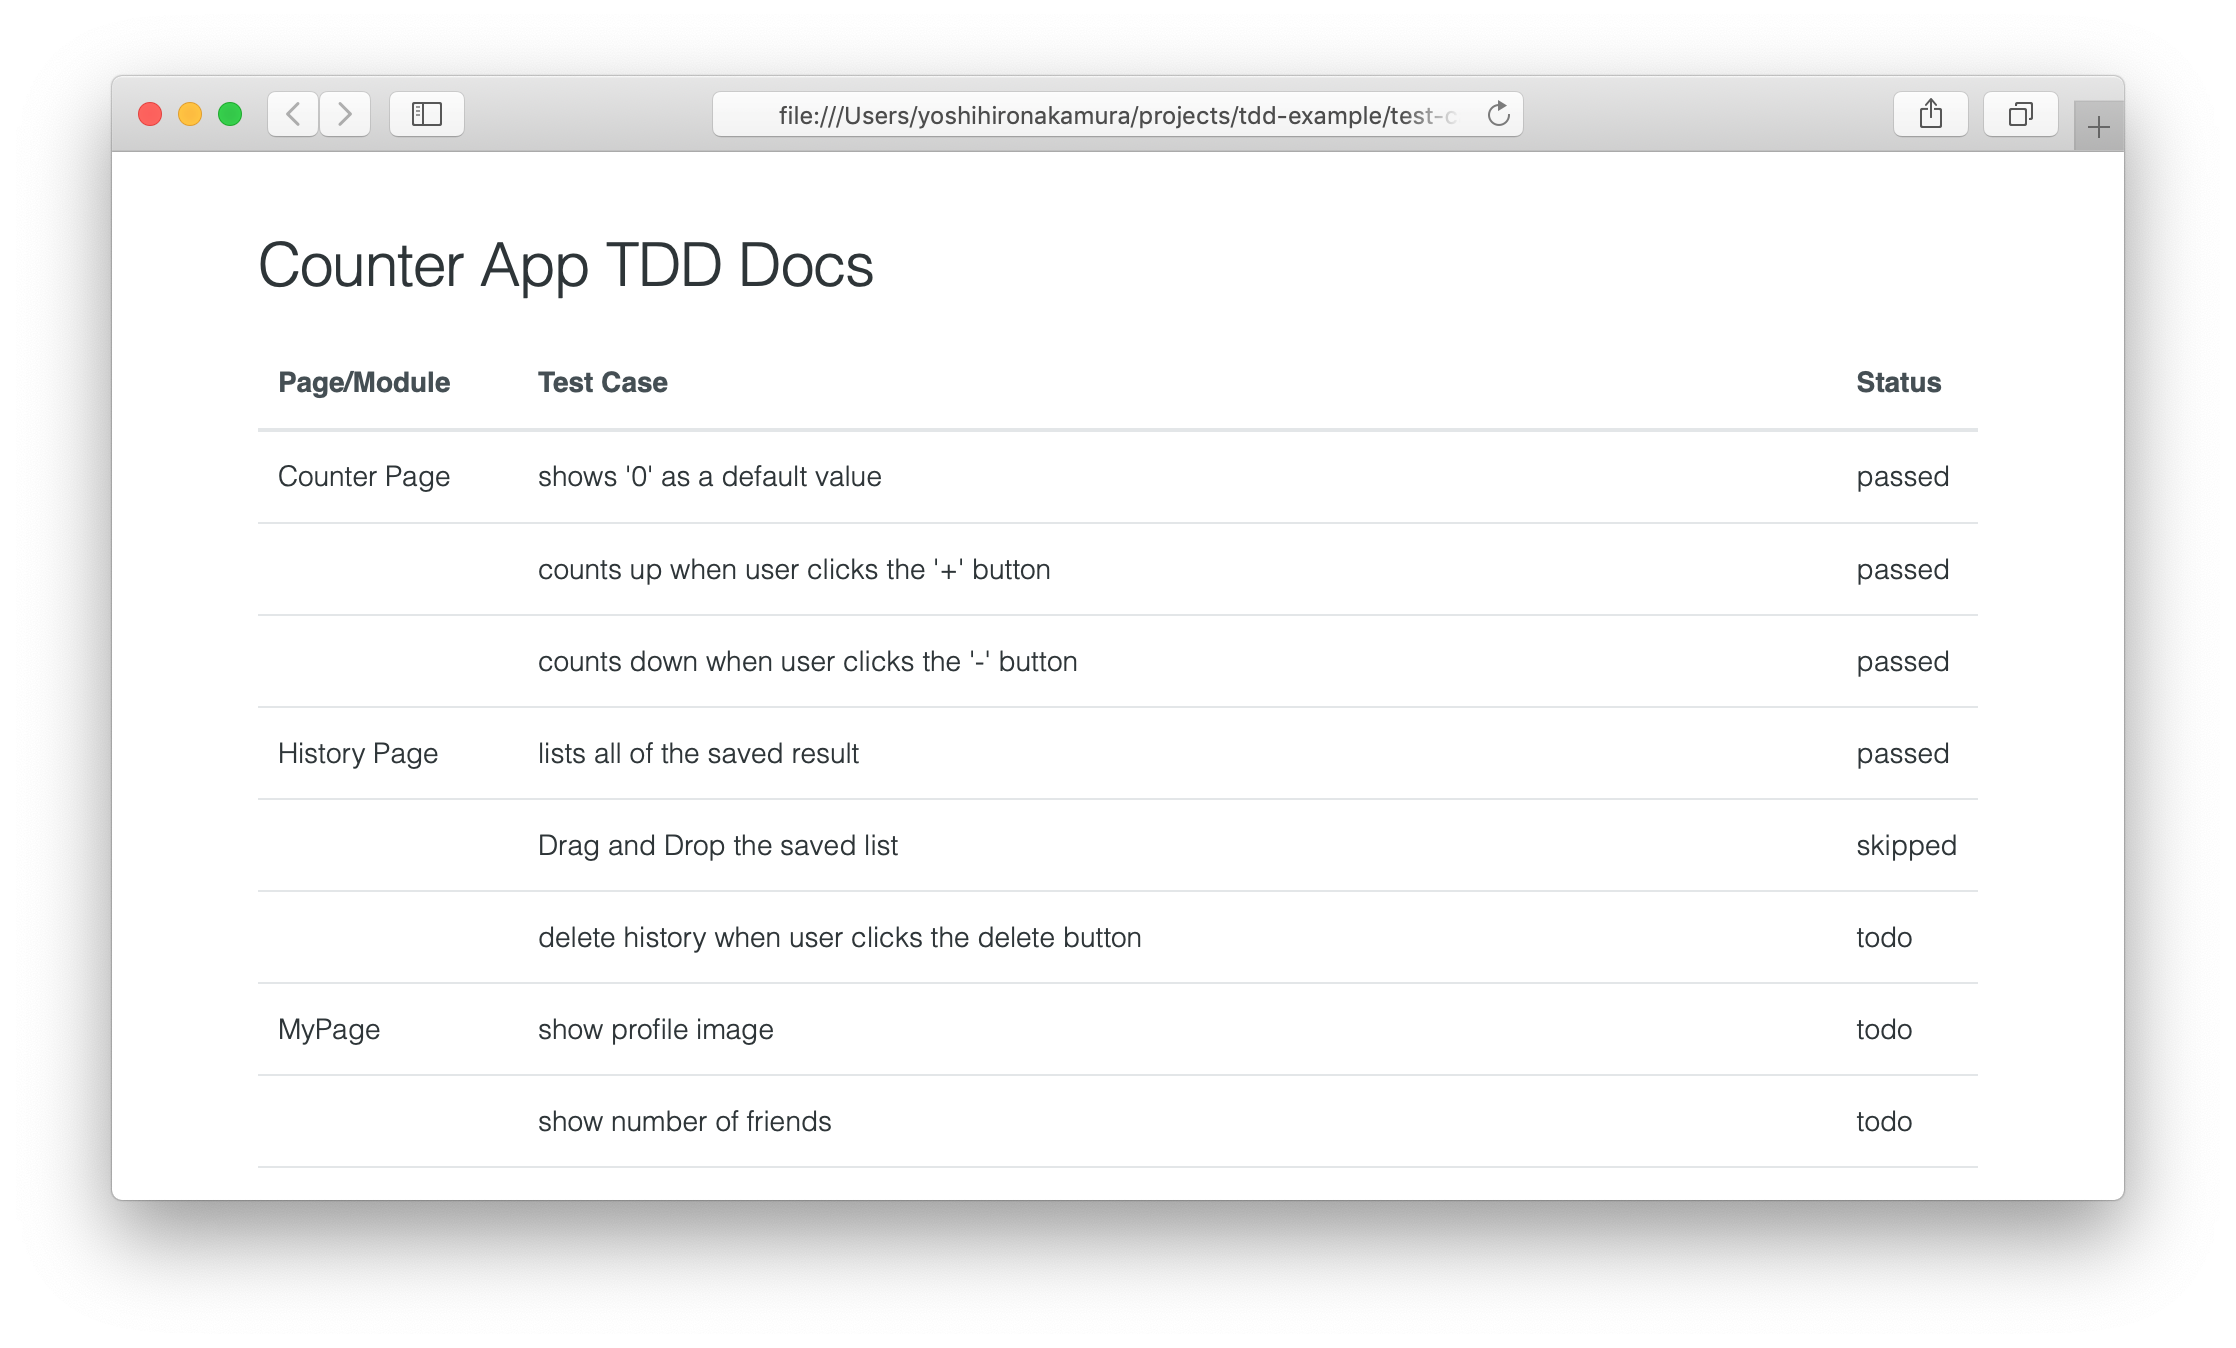Click the Safari forward navigation arrow

[345, 114]
